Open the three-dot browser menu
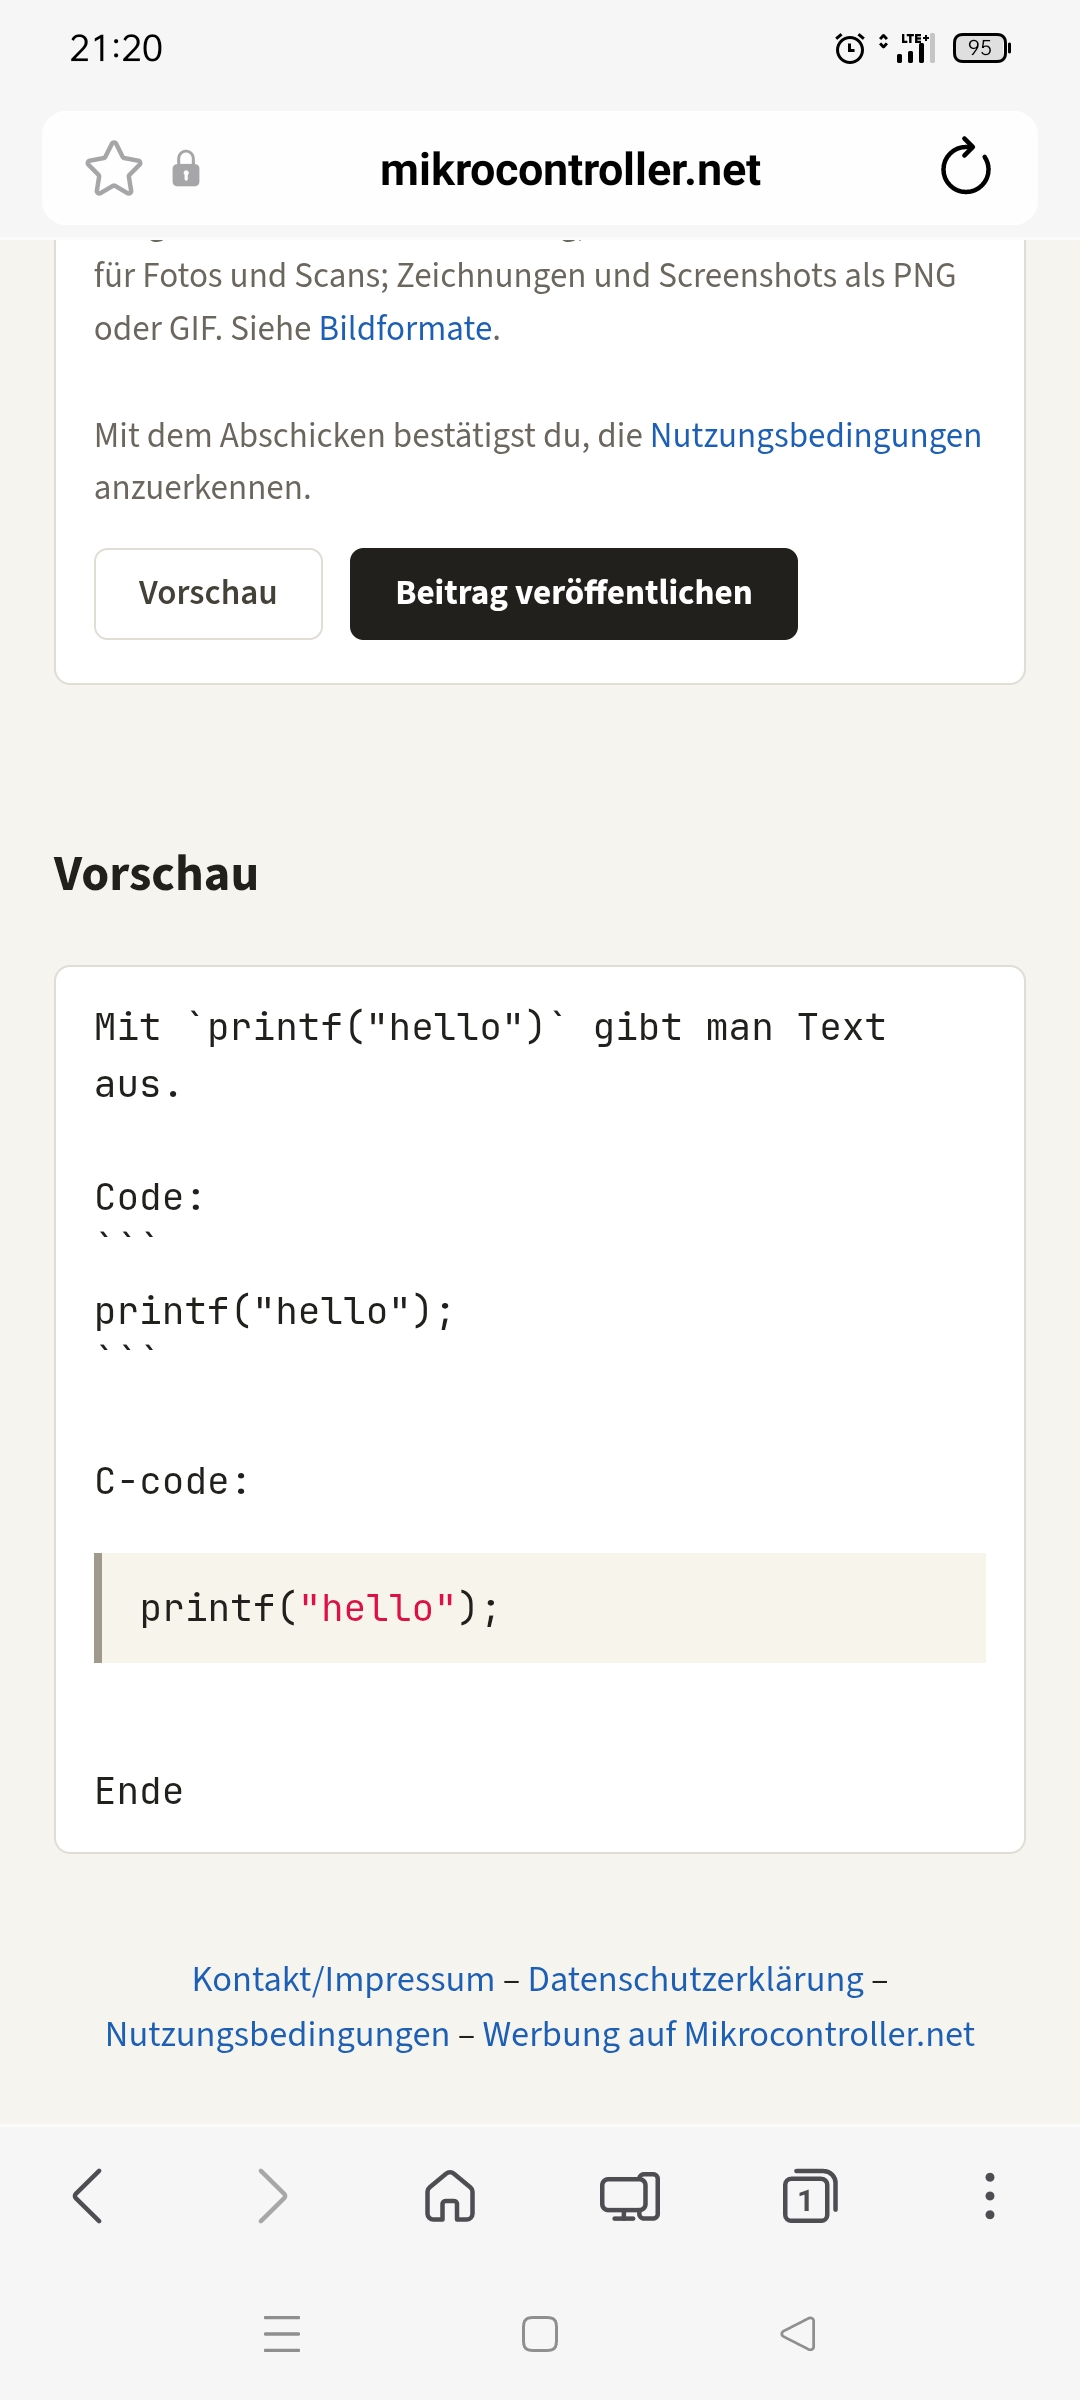 coord(990,2196)
